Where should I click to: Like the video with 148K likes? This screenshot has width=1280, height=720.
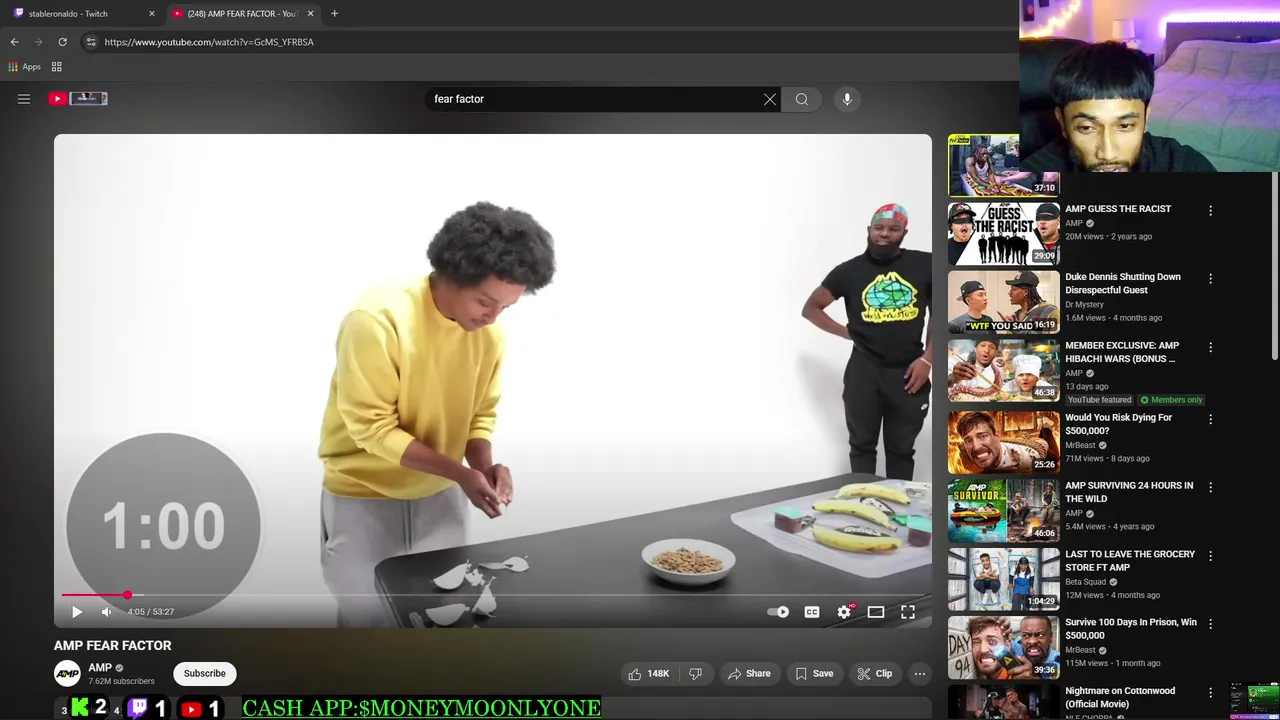pos(648,674)
